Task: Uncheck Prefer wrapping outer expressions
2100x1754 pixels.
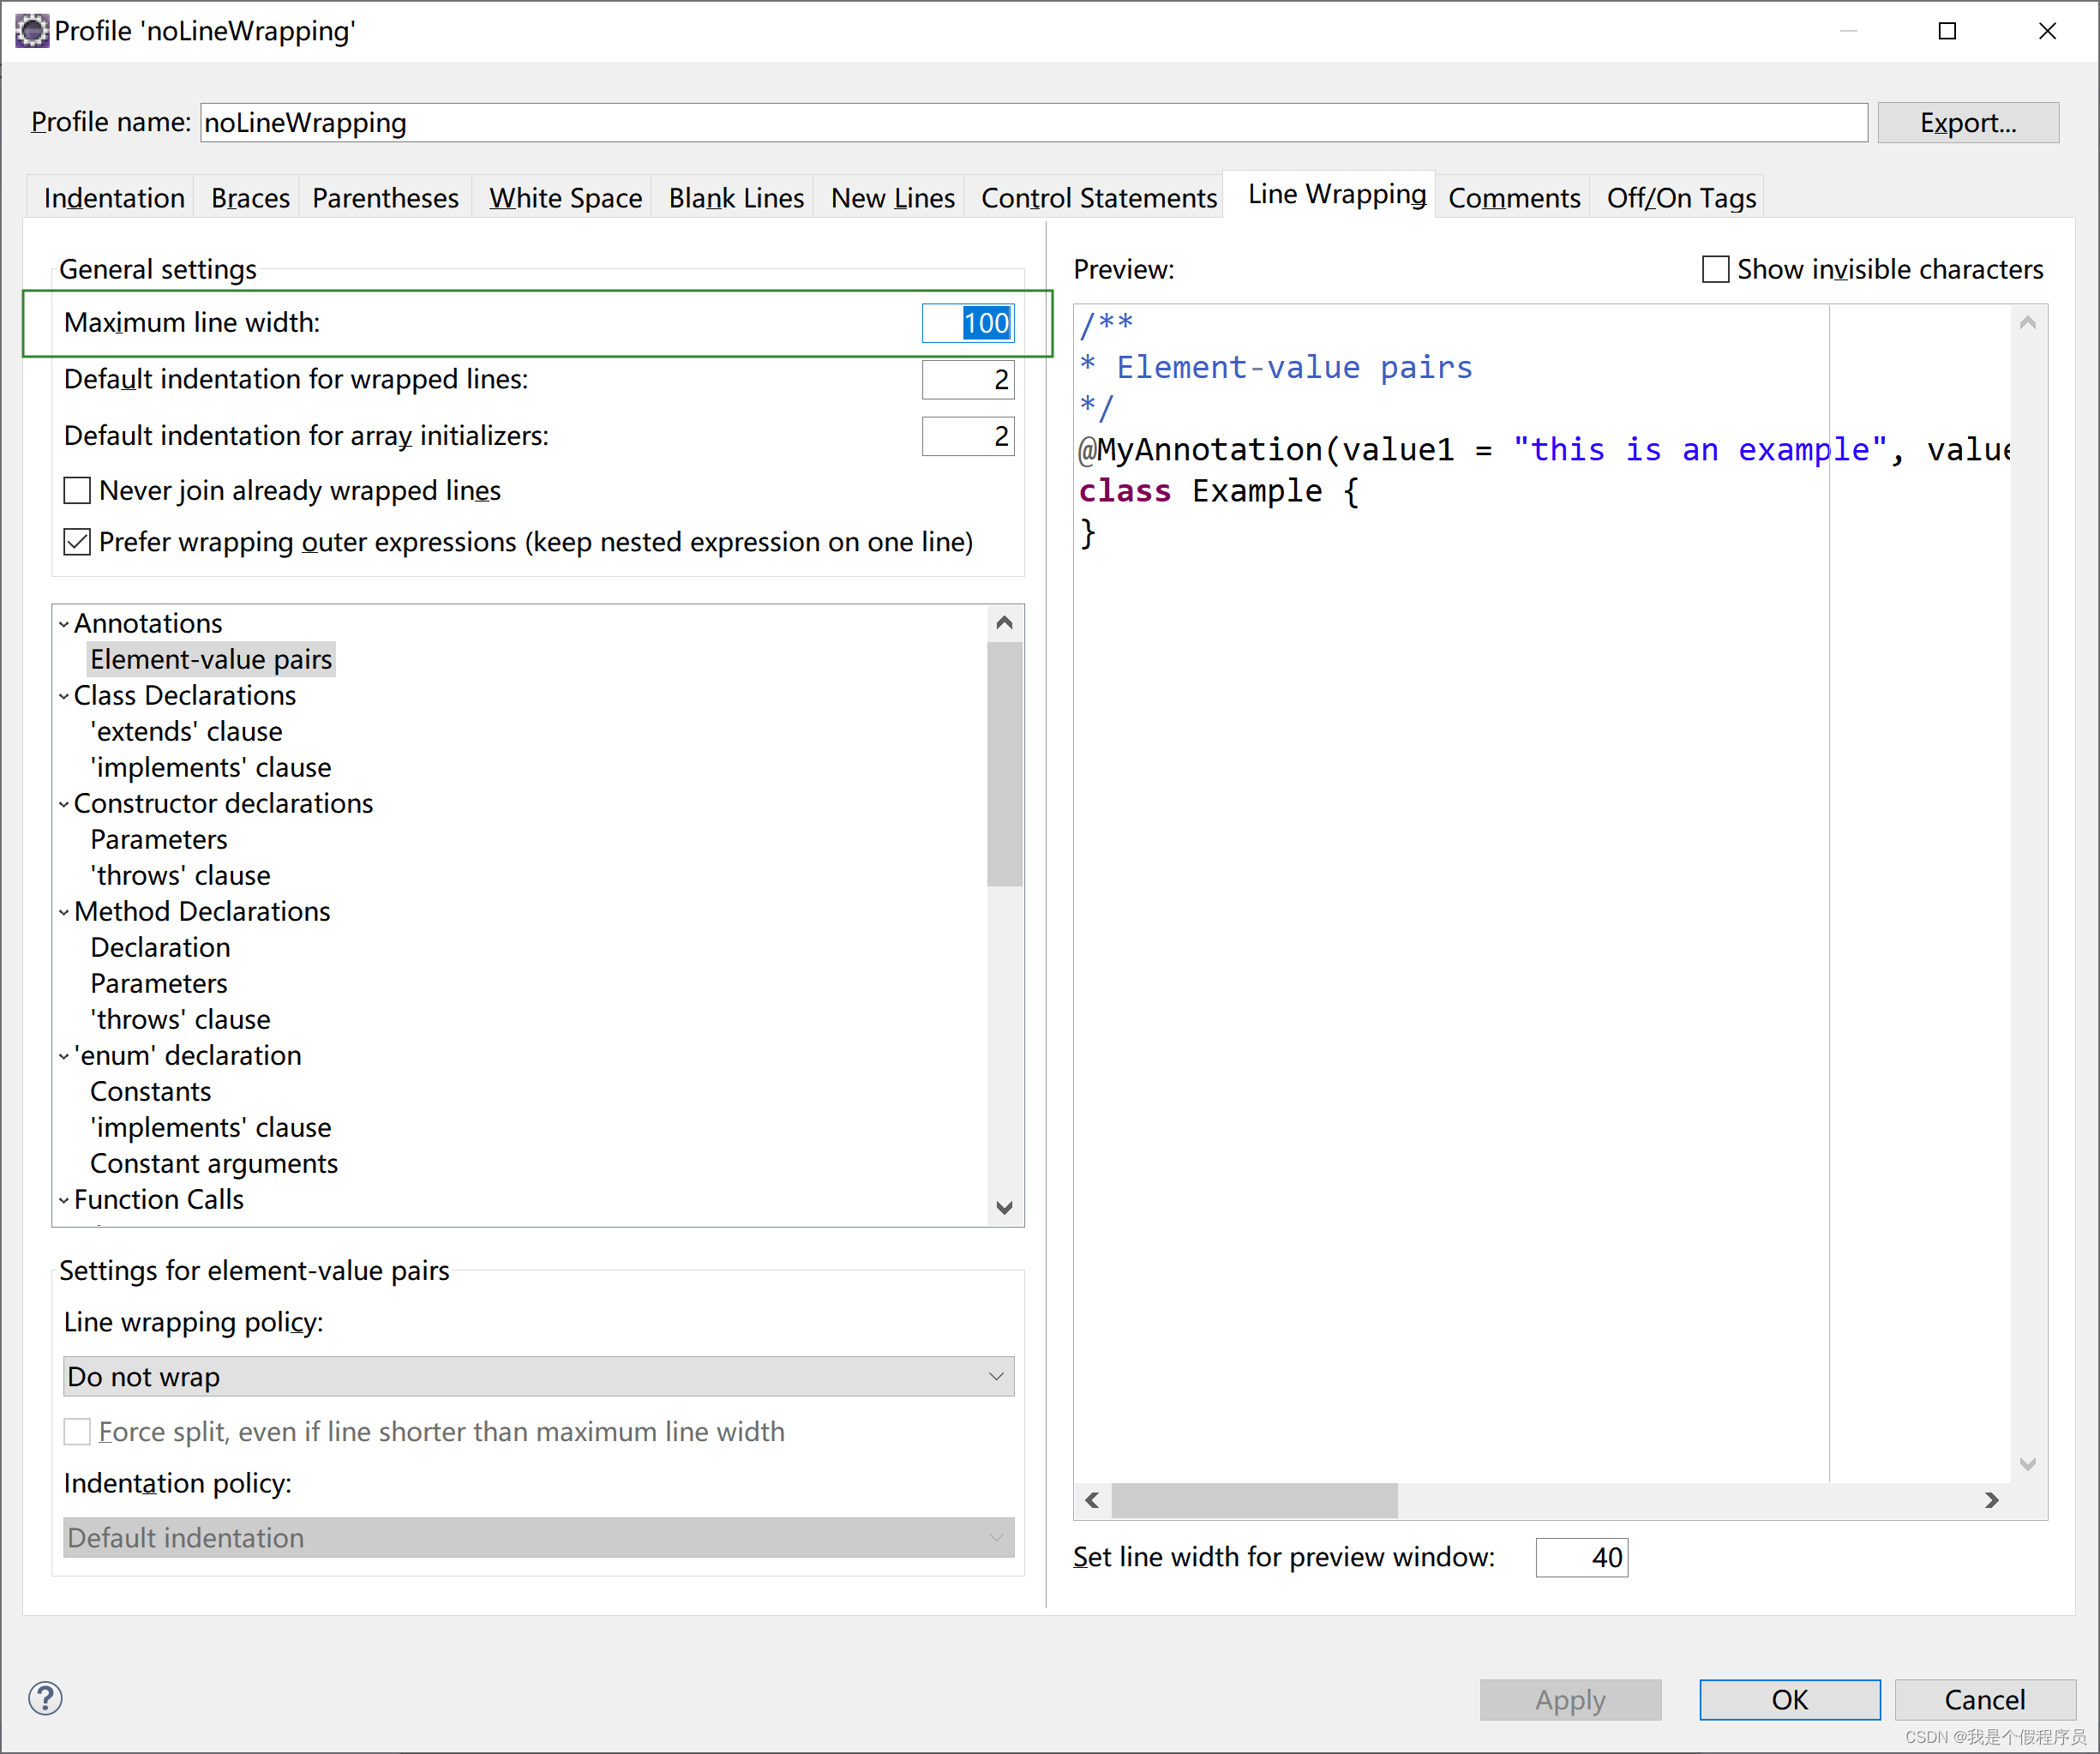Action: point(77,542)
